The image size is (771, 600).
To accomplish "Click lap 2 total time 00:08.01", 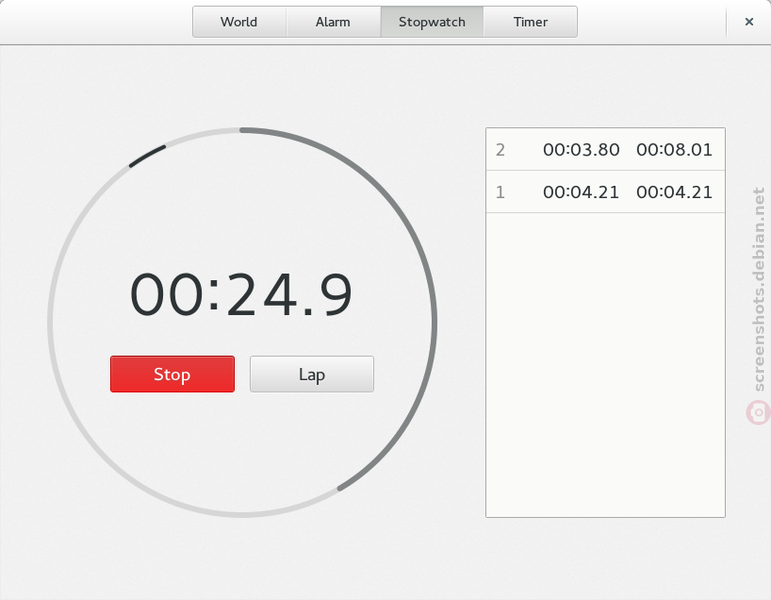I will (x=674, y=150).
